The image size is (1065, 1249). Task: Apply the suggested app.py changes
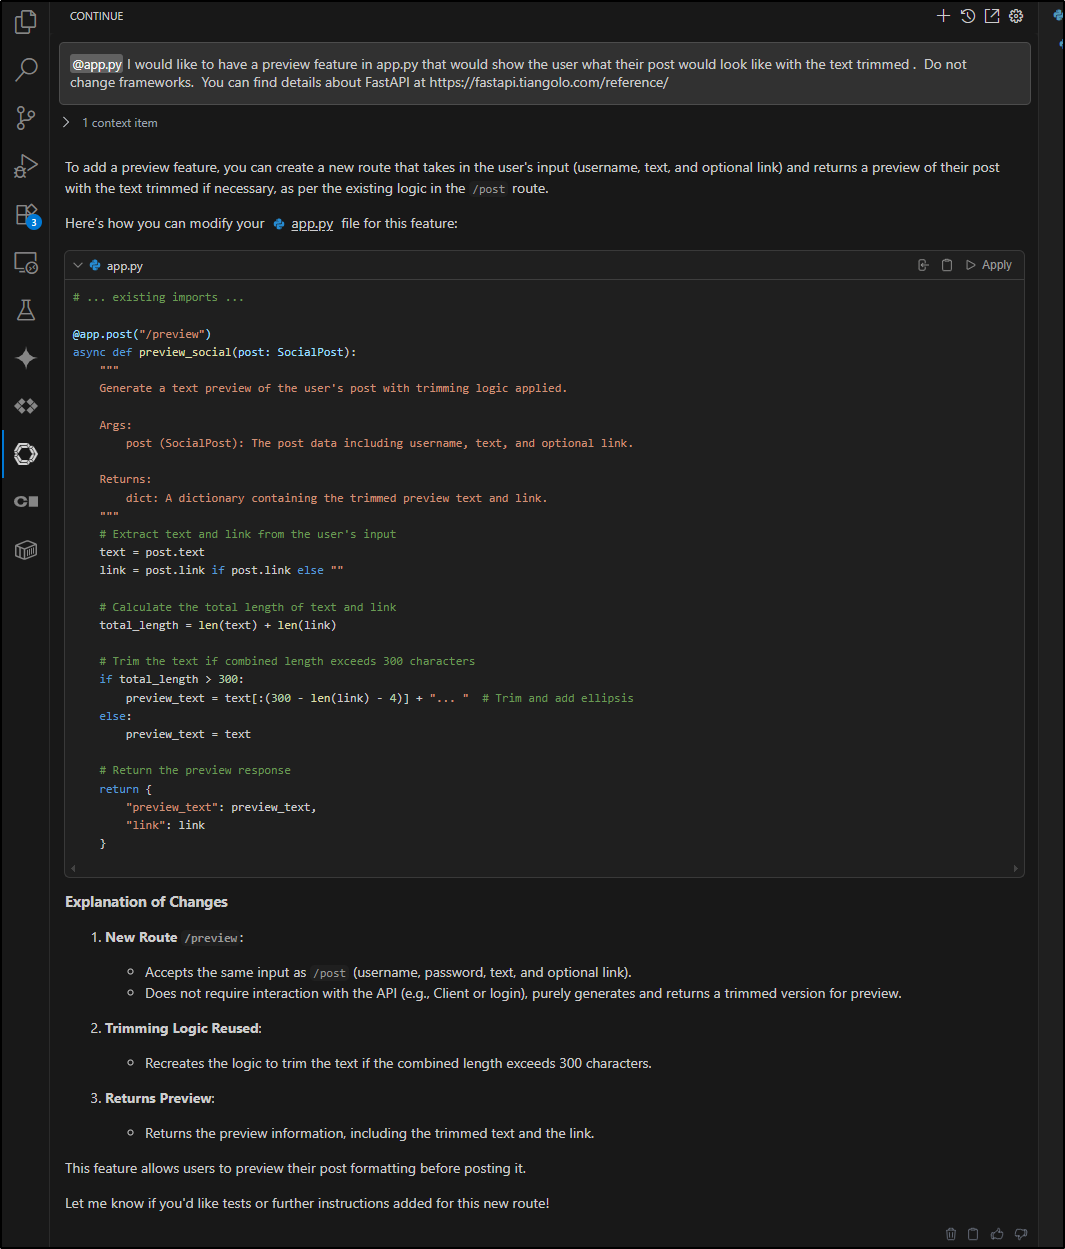coord(988,264)
